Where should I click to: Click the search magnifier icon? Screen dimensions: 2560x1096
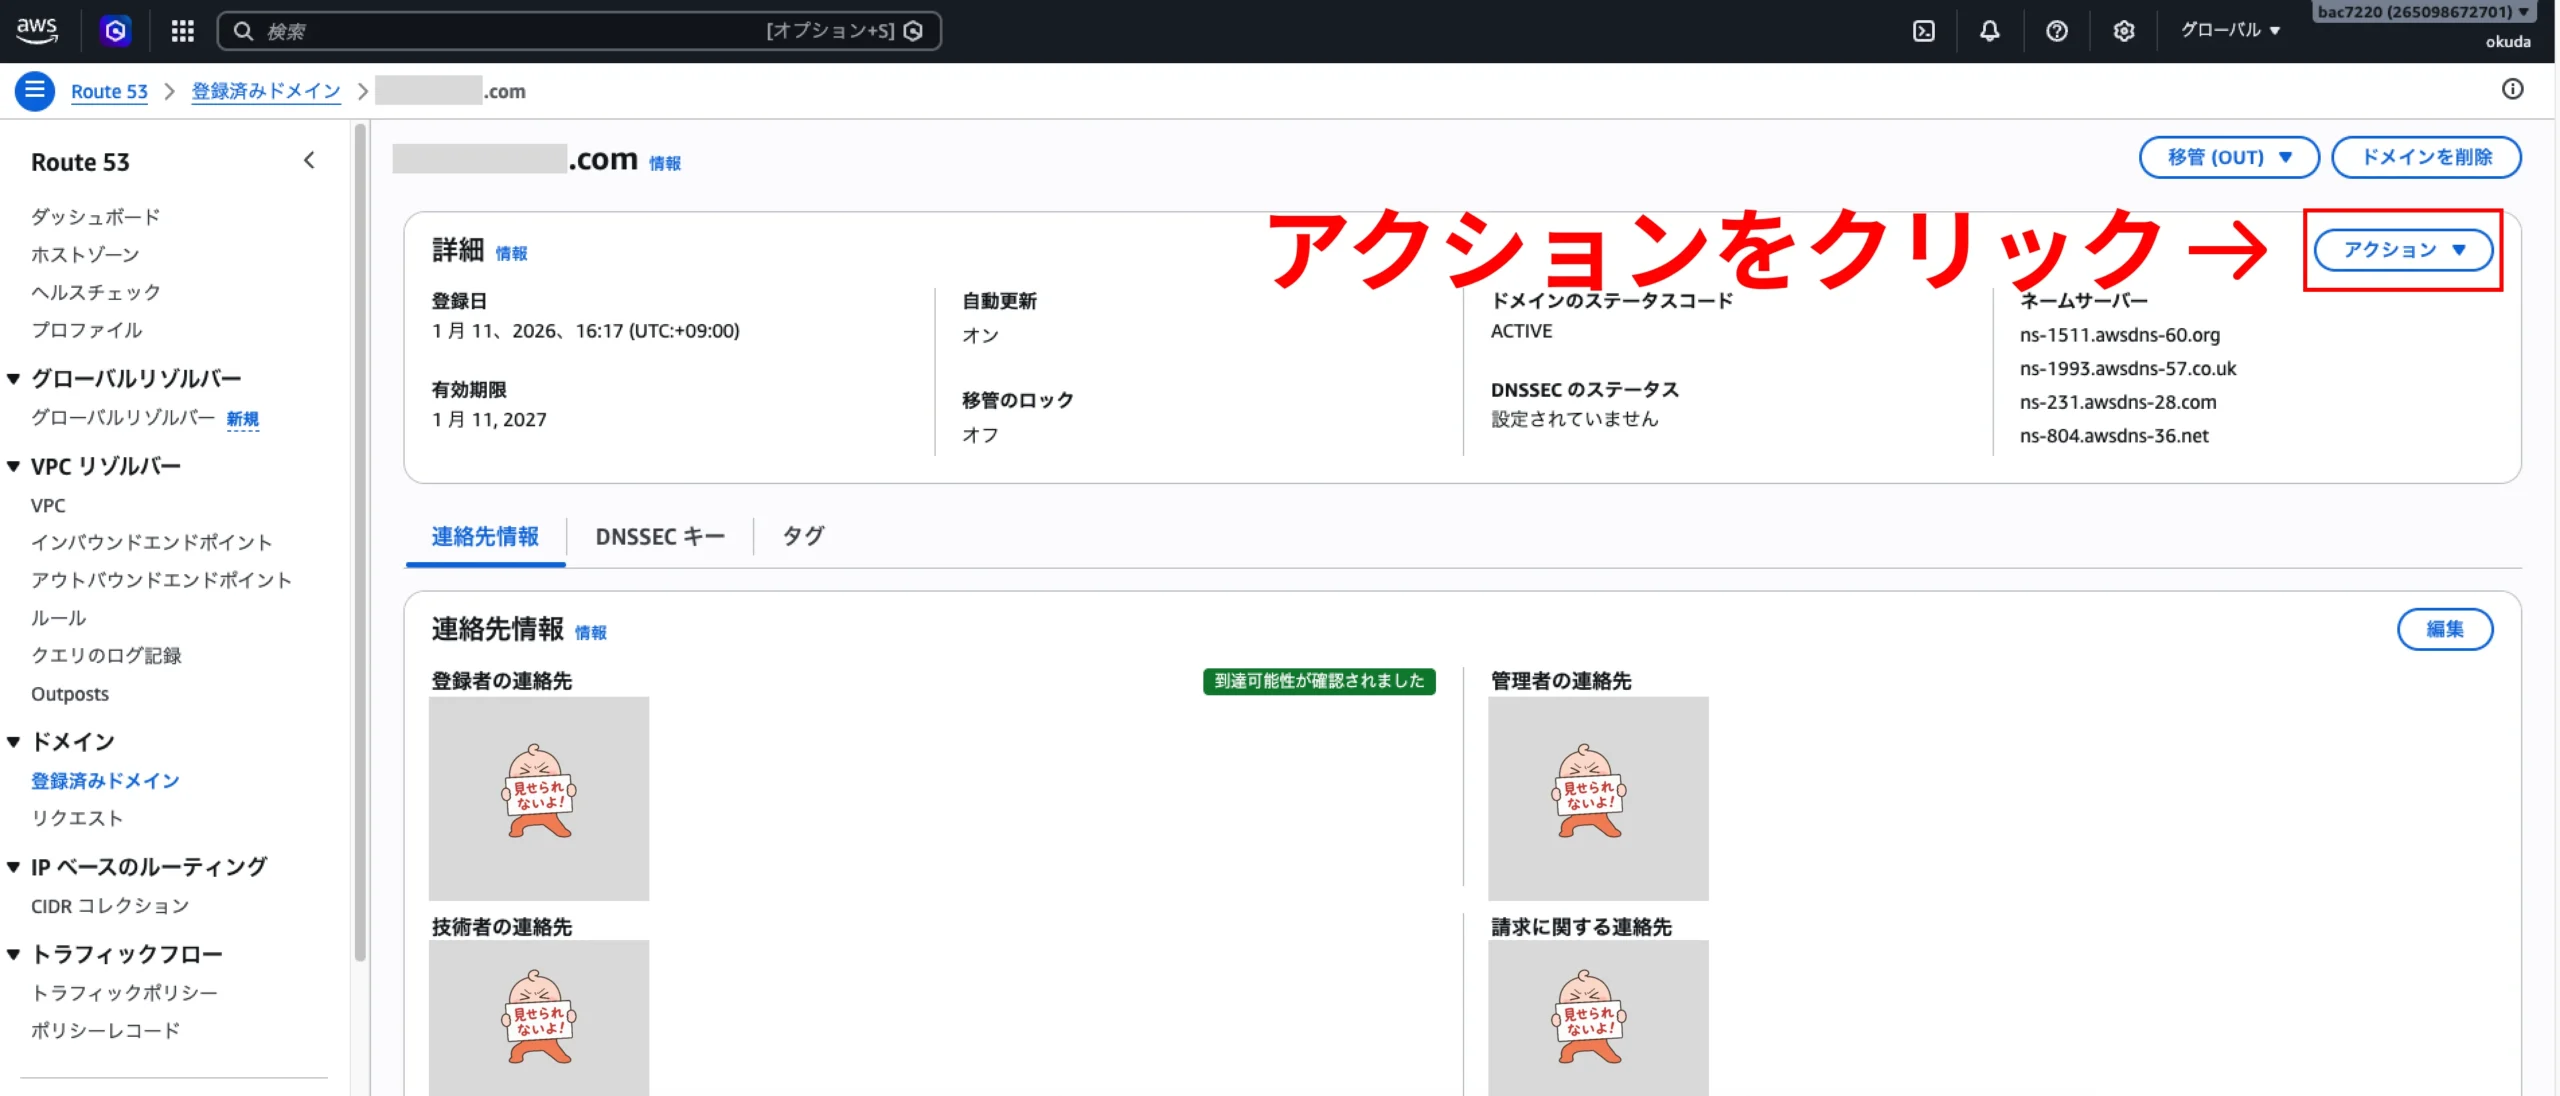tap(243, 31)
